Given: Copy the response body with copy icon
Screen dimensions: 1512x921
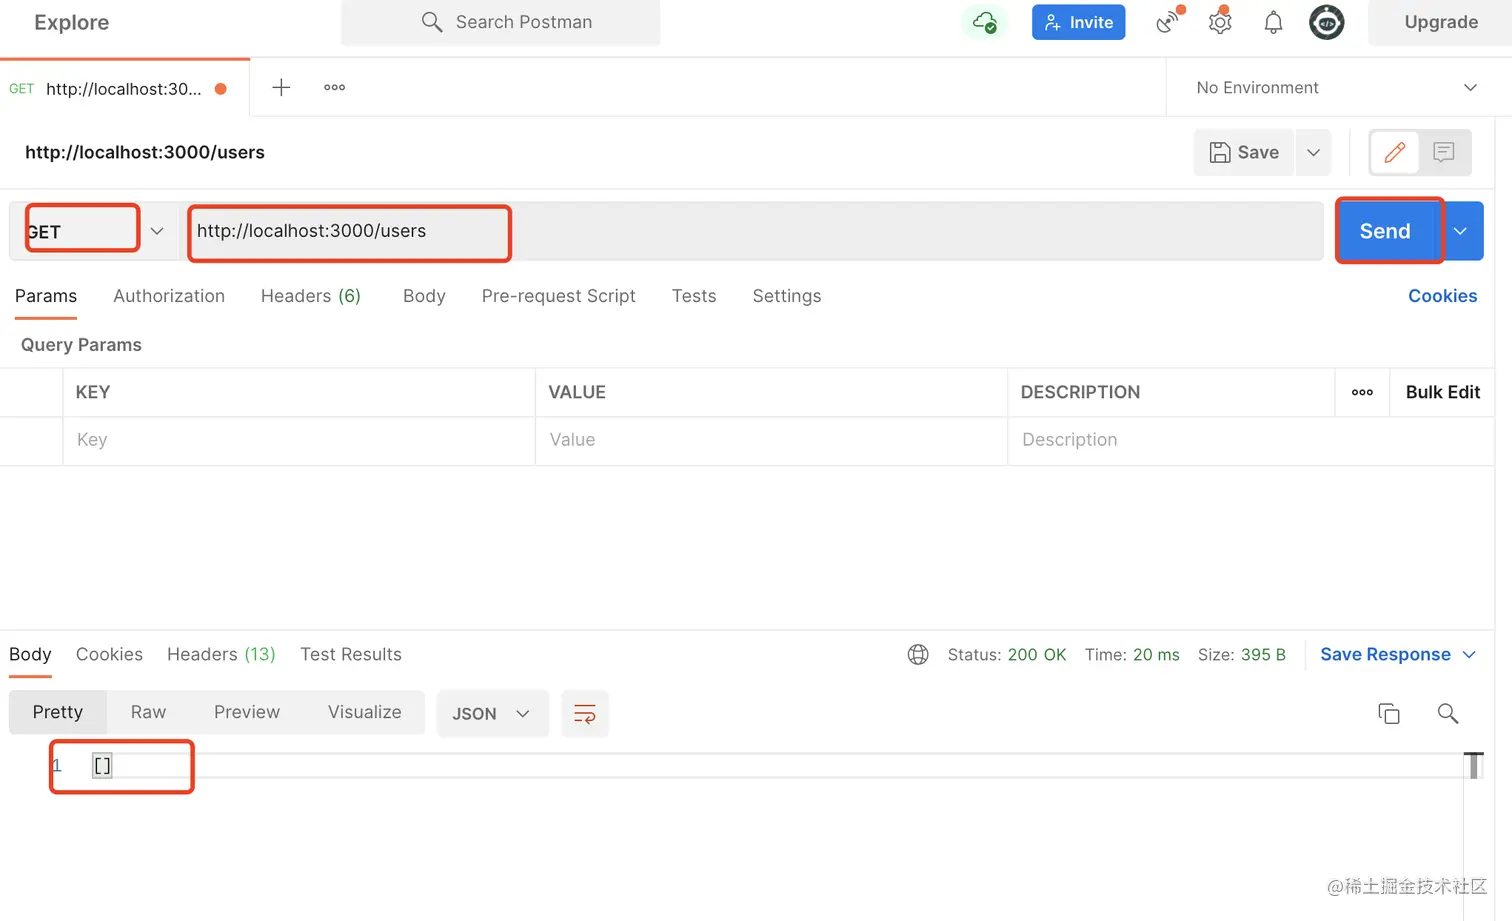Looking at the screenshot, I should (x=1389, y=713).
